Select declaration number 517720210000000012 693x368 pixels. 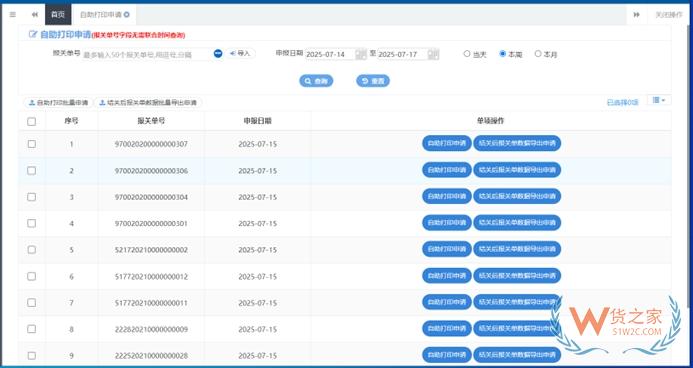click(151, 277)
